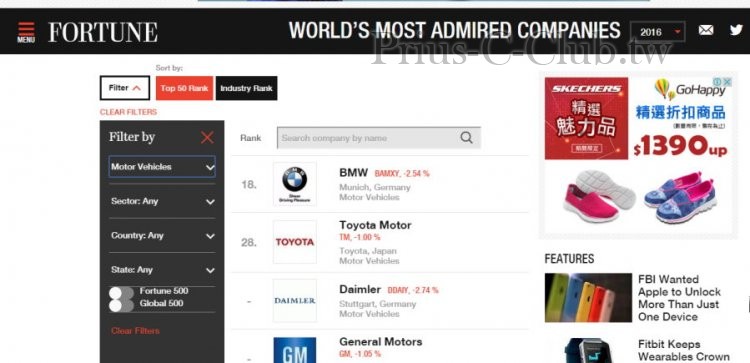Click the FEATURES heading

[569, 259]
